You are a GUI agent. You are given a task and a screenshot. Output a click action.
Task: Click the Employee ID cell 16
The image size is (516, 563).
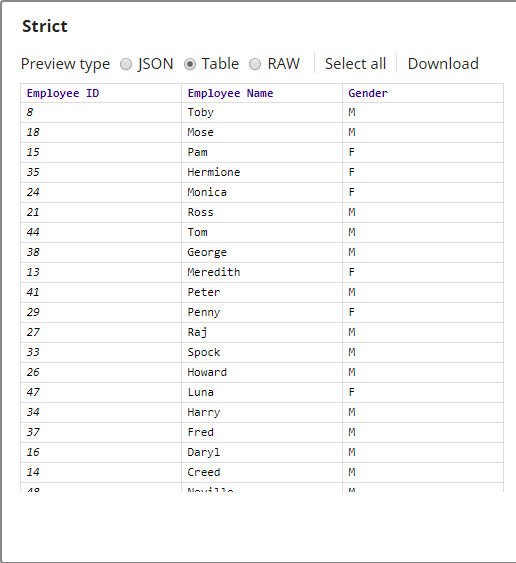pos(101,452)
